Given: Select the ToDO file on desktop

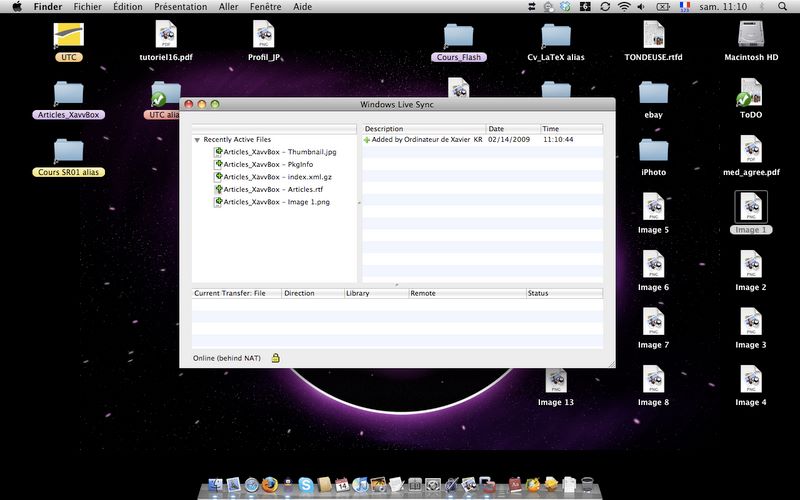Looking at the screenshot, I should pos(751,98).
